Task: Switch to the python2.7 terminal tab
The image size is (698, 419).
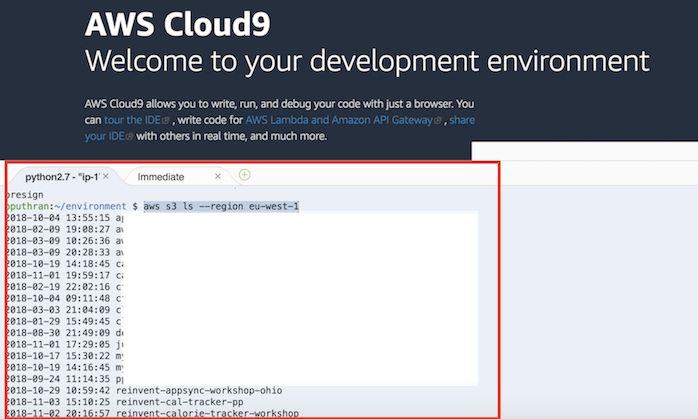Action: pos(62,177)
